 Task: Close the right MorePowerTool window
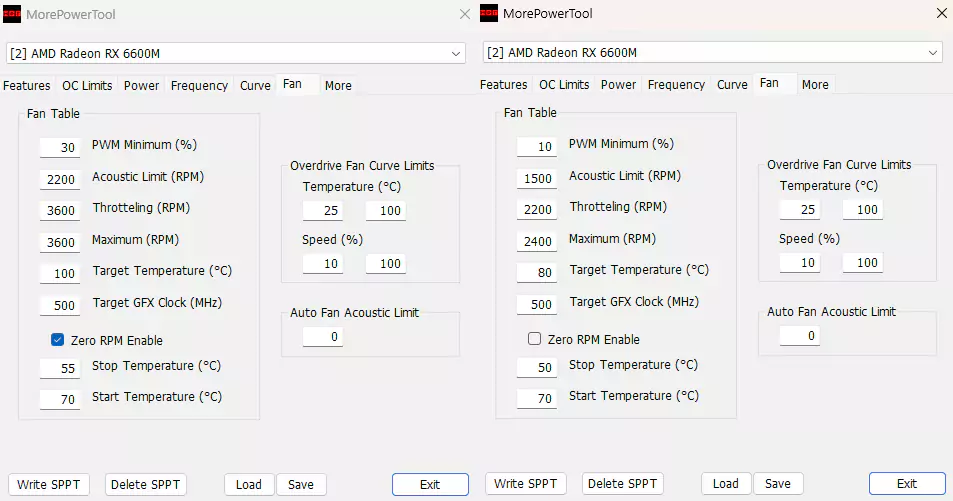click(x=939, y=14)
